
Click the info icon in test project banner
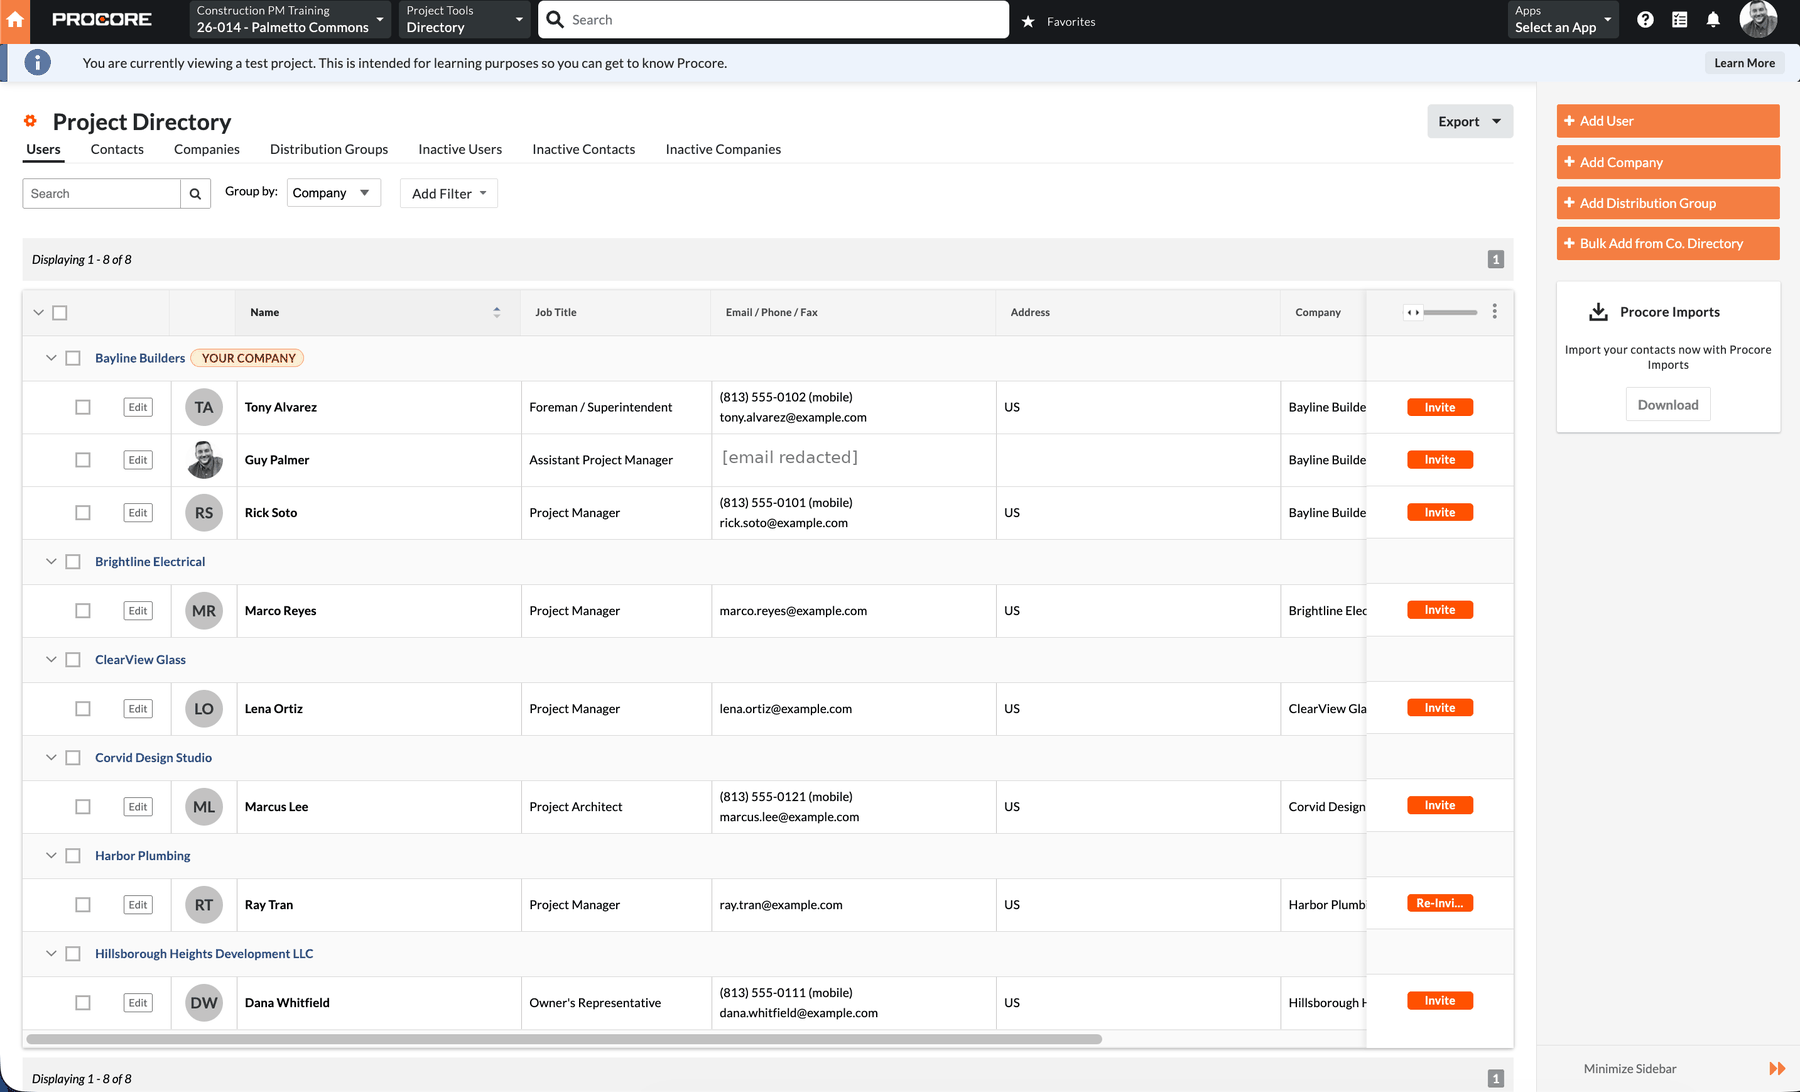tap(37, 63)
